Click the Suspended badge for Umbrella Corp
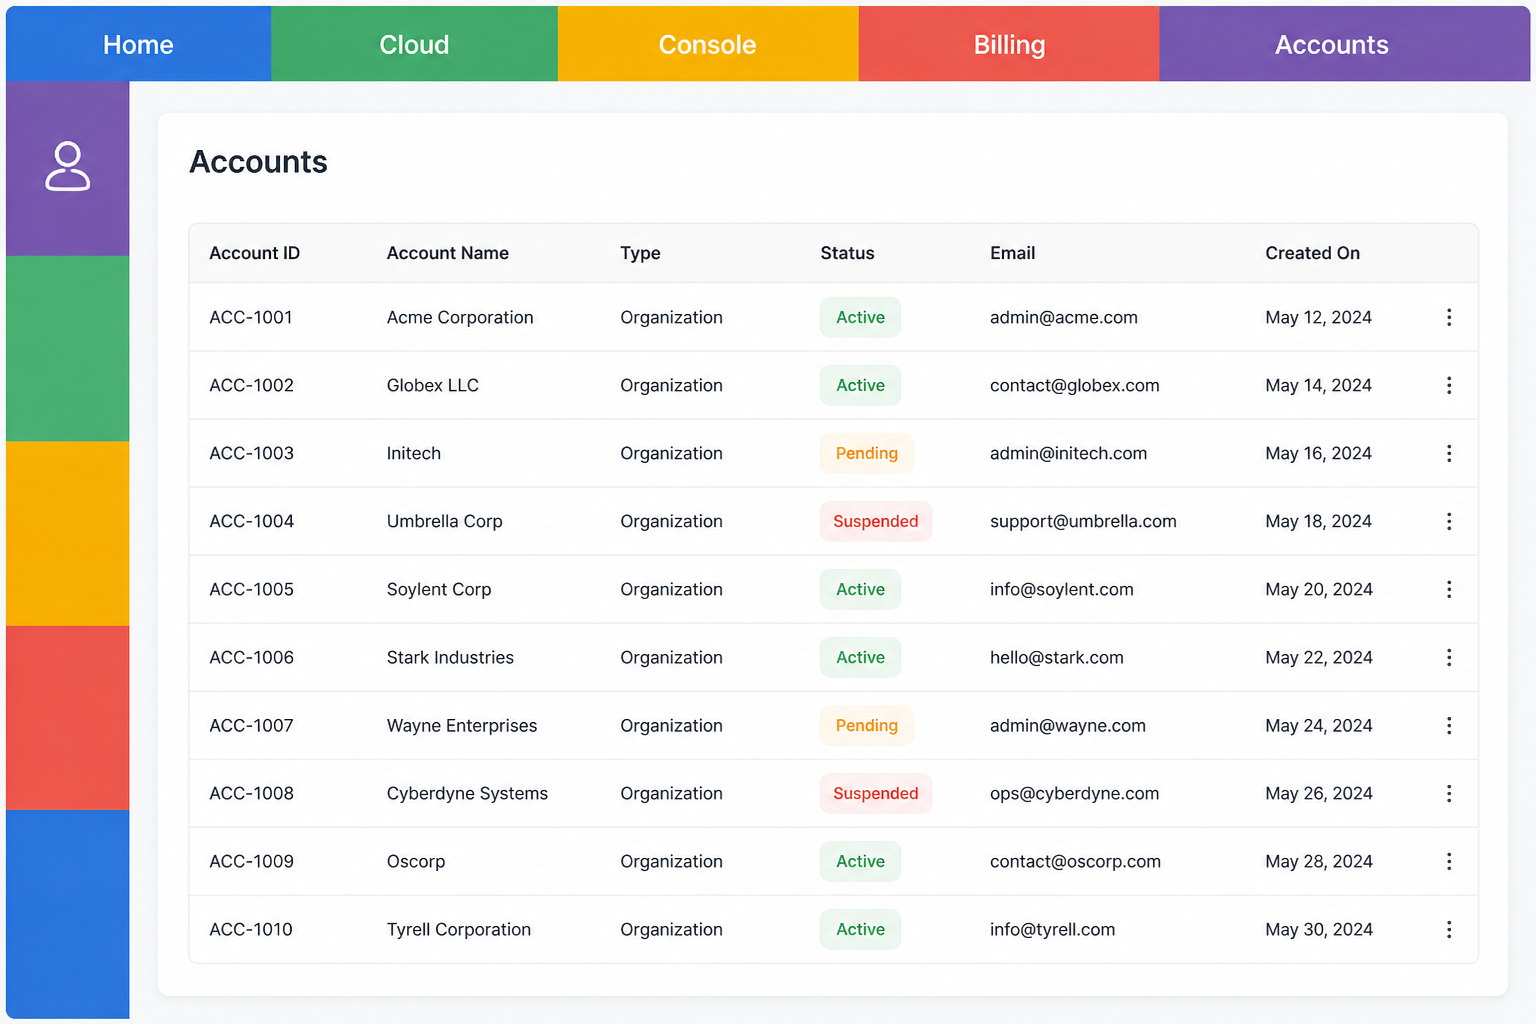The image size is (1536, 1024). (876, 521)
